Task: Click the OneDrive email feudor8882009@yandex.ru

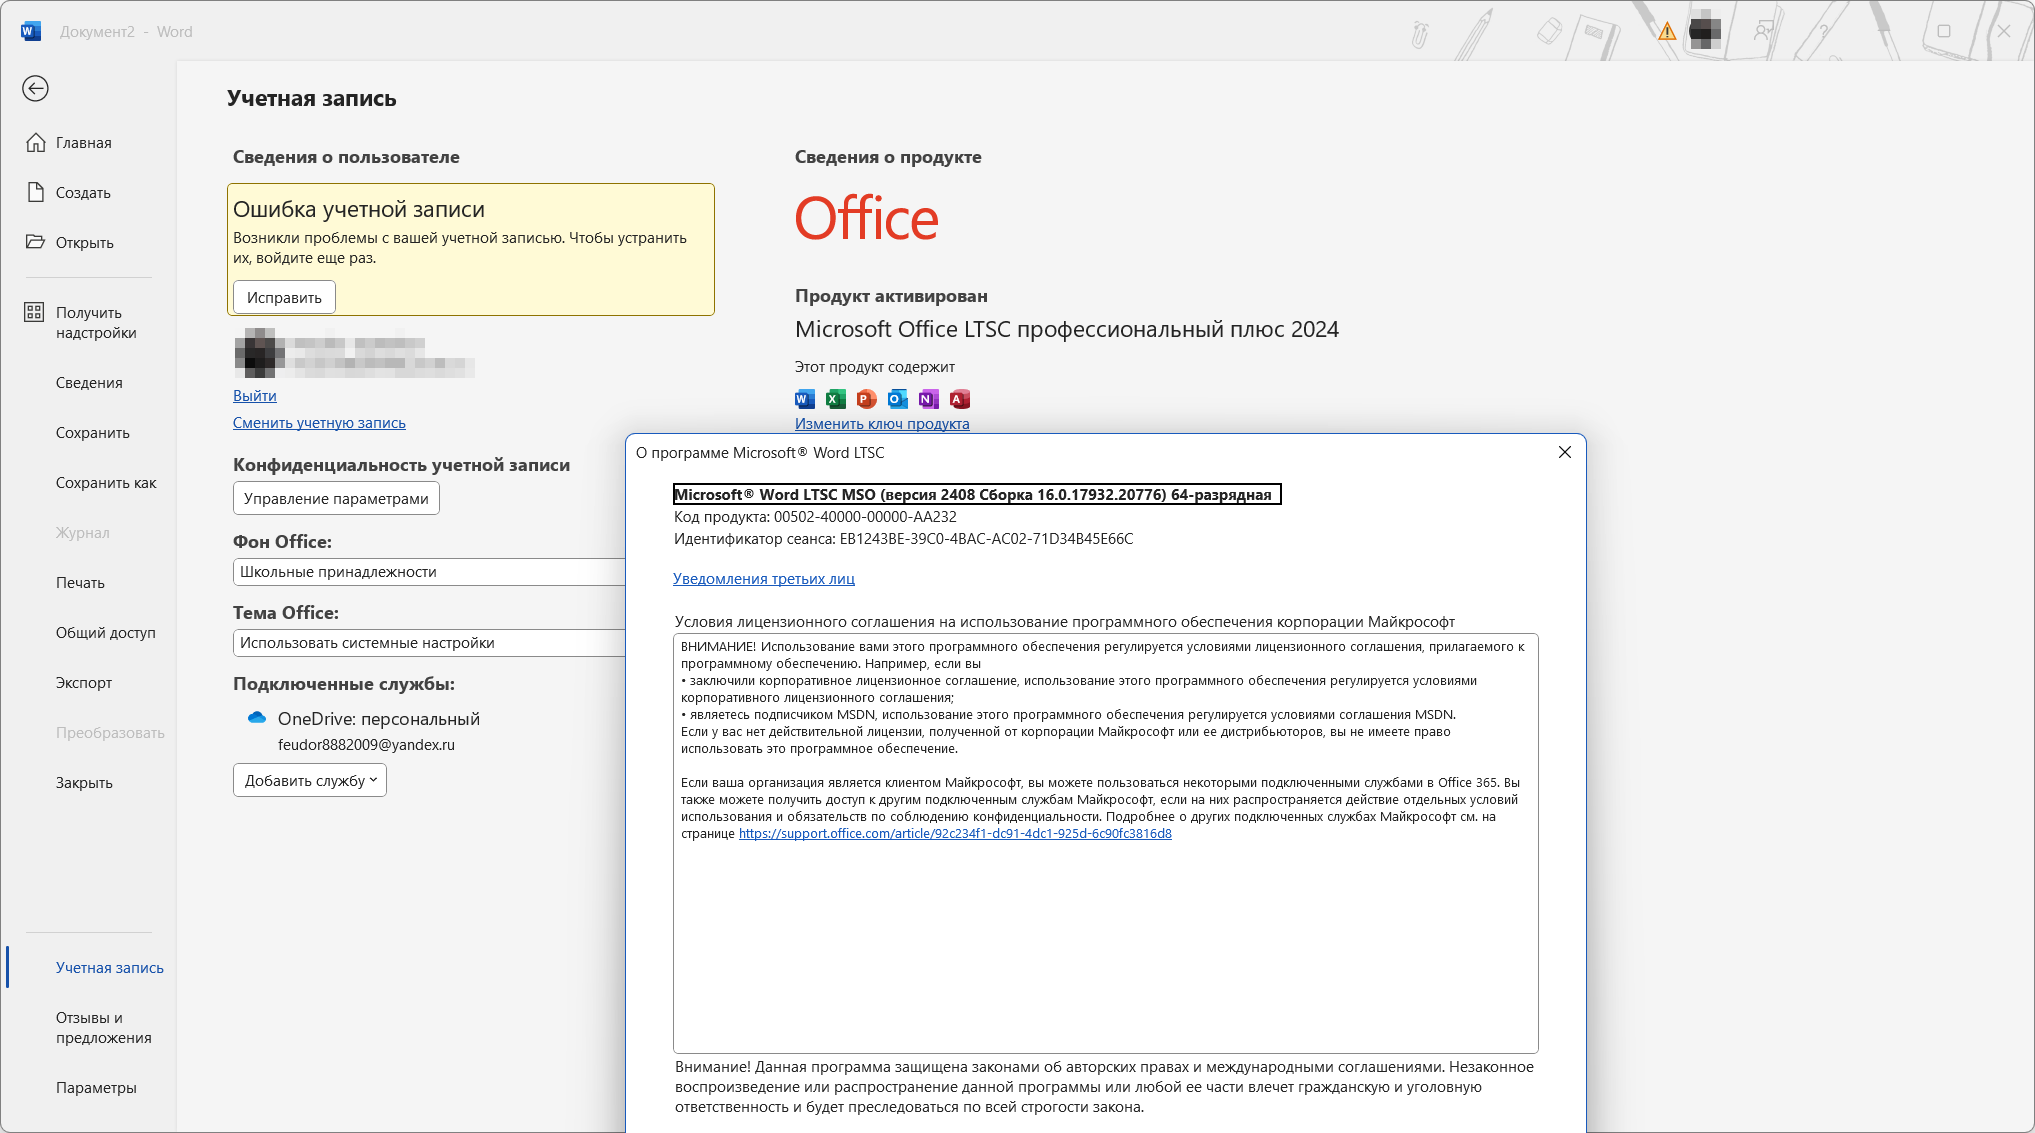Action: pos(366,745)
